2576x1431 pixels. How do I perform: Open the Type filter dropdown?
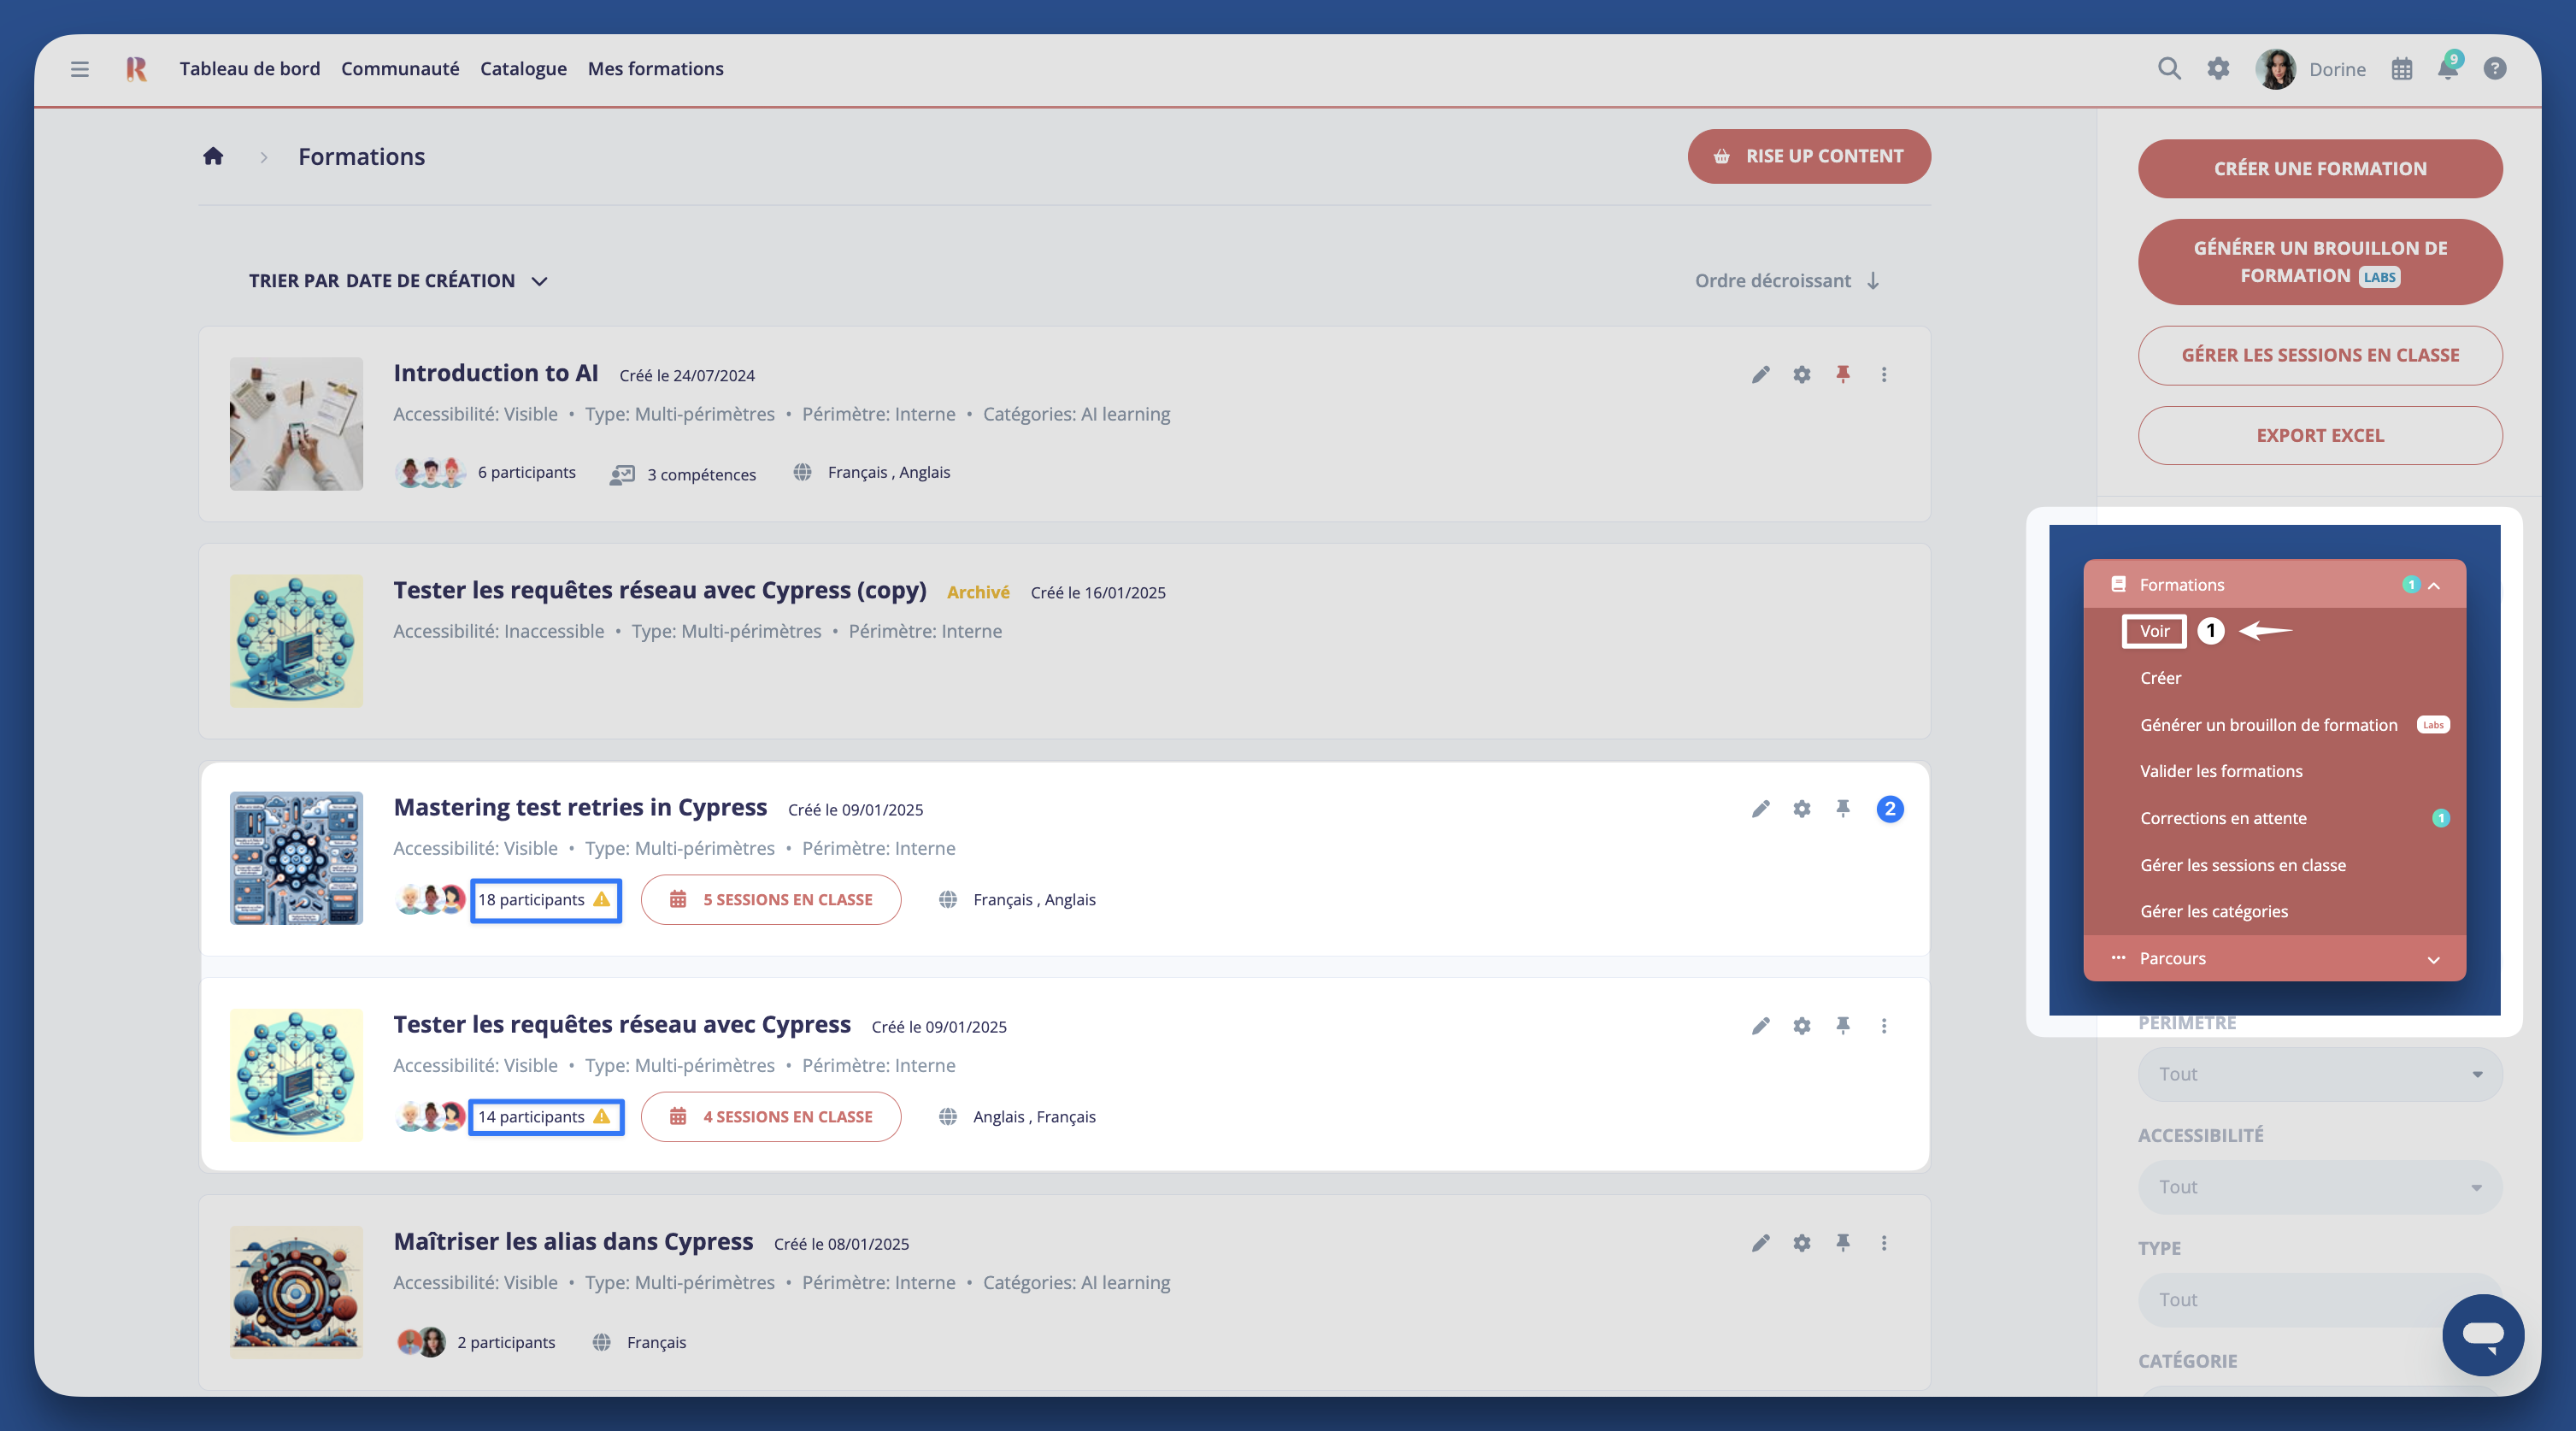(x=2319, y=1300)
